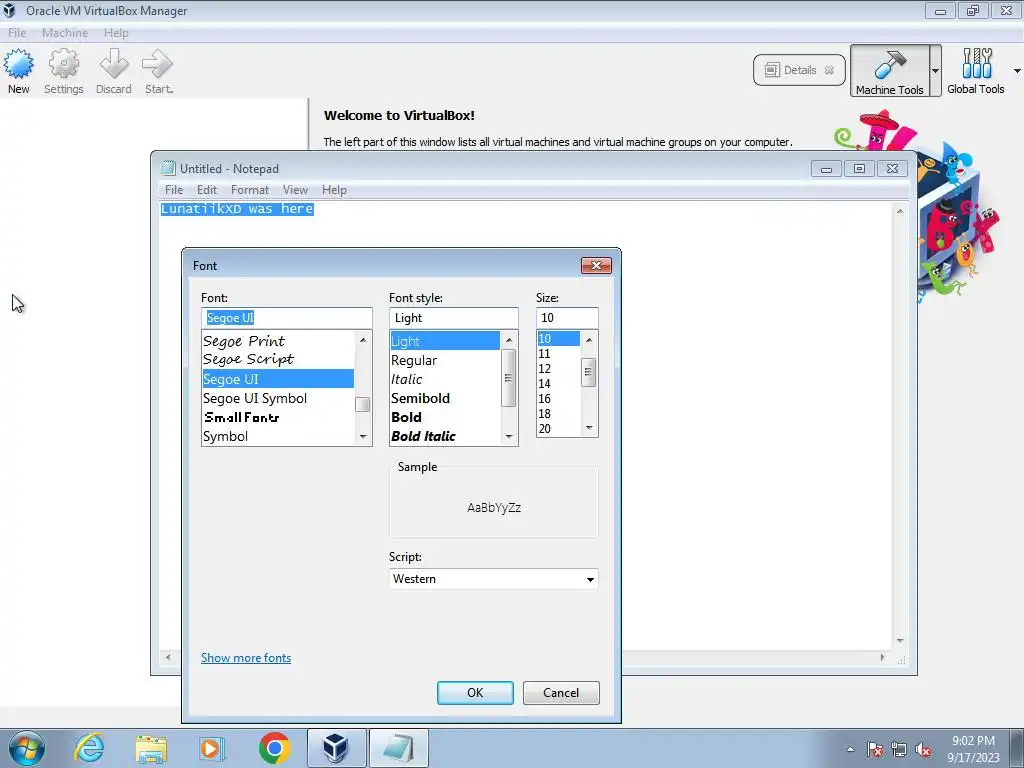Image resolution: width=1024 pixels, height=768 pixels.
Task: Open VirtualBox Settings gear icon
Action: (63, 65)
